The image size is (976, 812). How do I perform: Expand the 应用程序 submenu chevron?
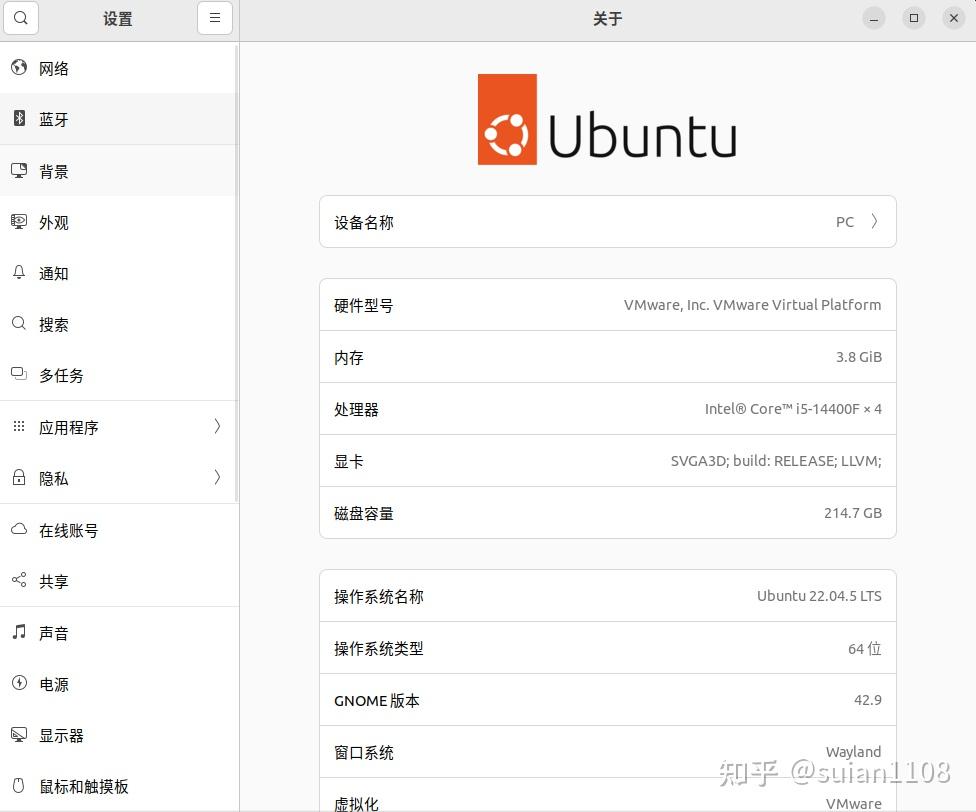(x=217, y=426)
